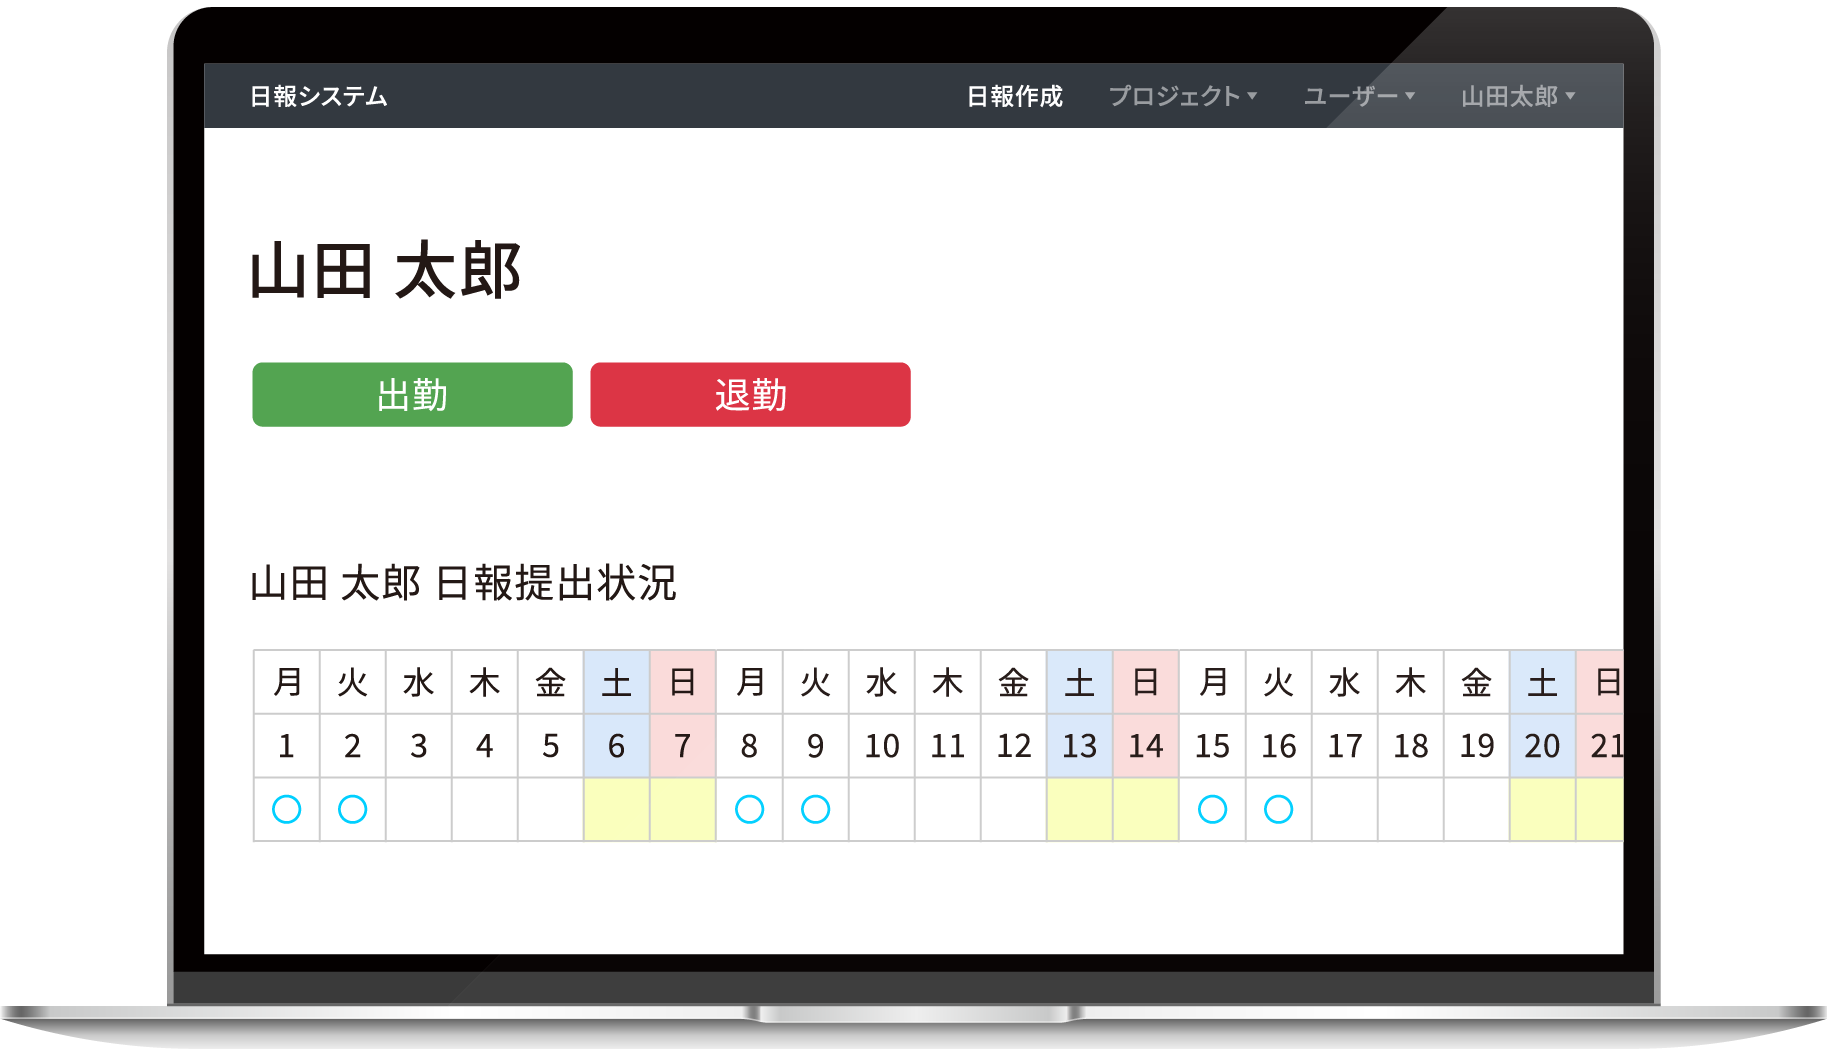
Task: Click the circle mark under day 15
Action: coord(1212,809)
